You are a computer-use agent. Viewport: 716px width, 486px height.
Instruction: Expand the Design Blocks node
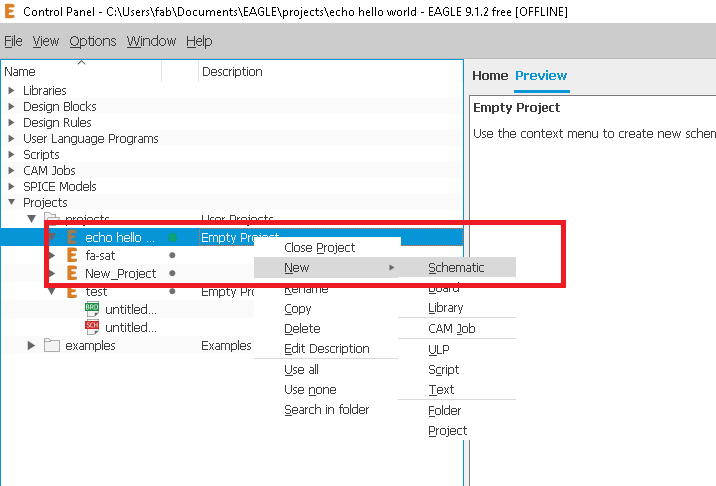click(11, 106)
